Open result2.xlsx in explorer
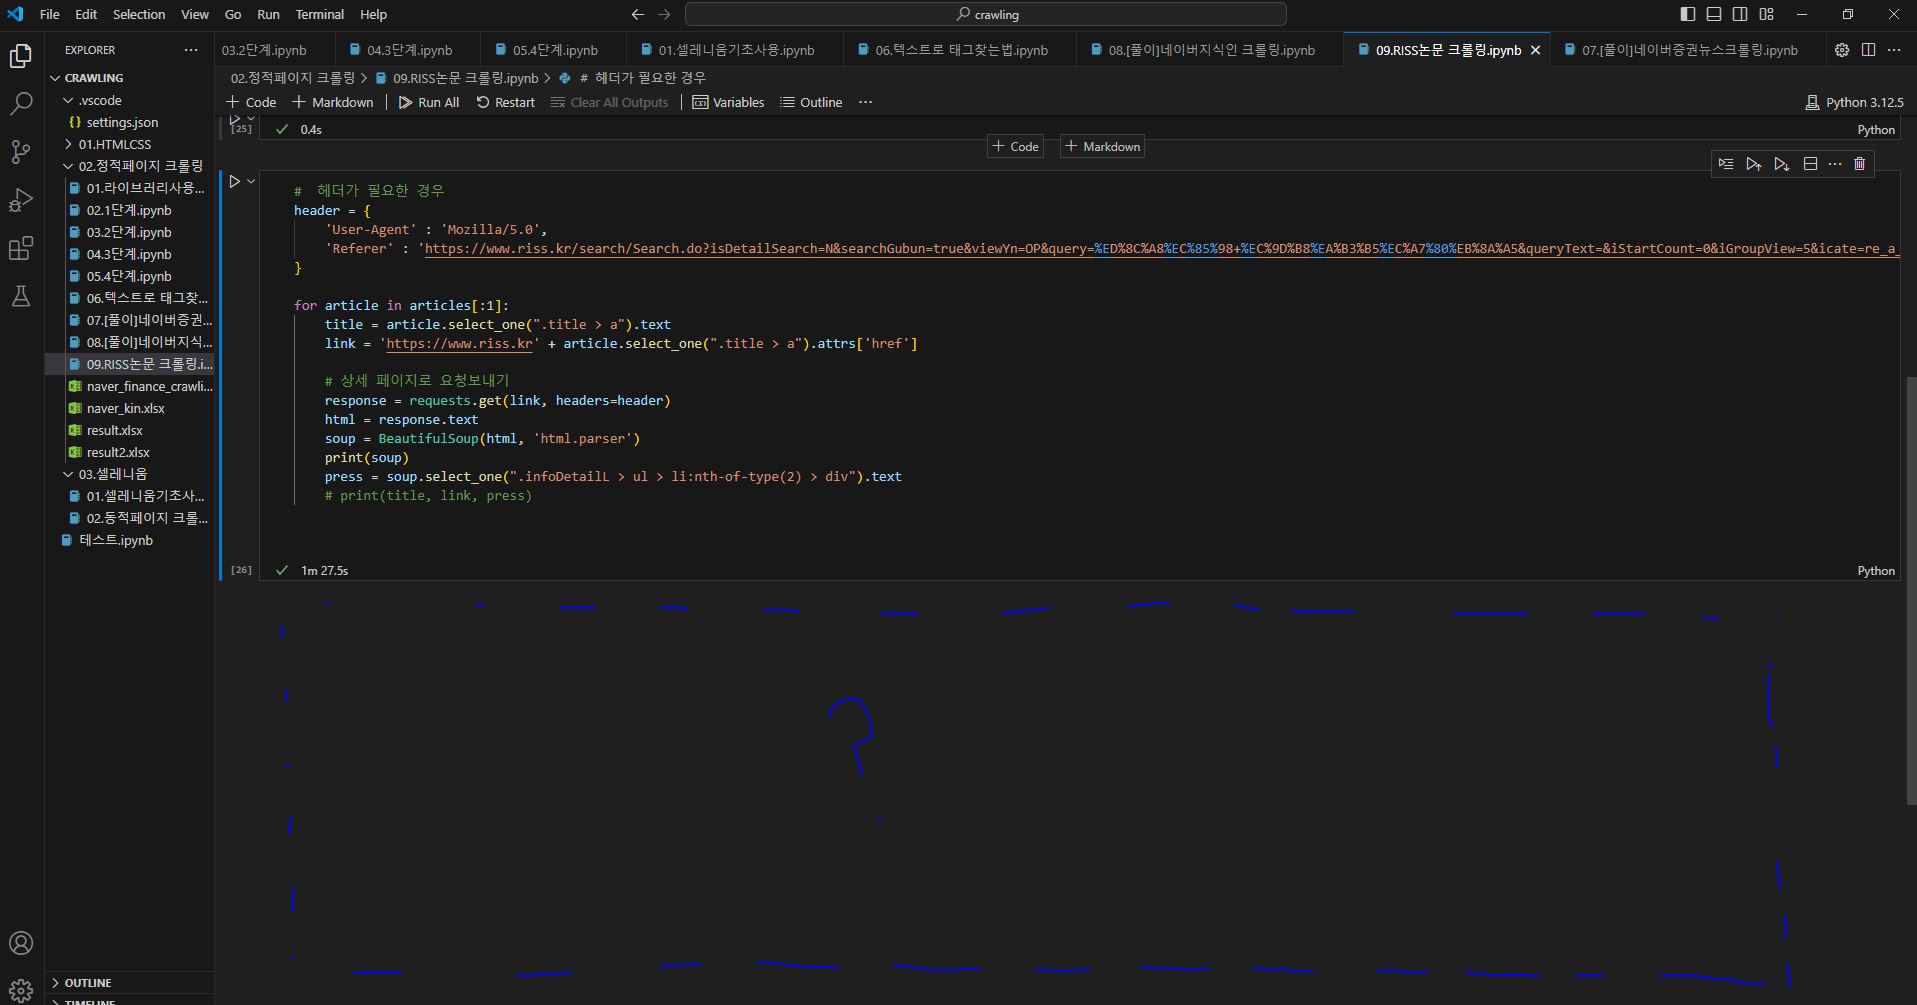 [x=130, y=452]
